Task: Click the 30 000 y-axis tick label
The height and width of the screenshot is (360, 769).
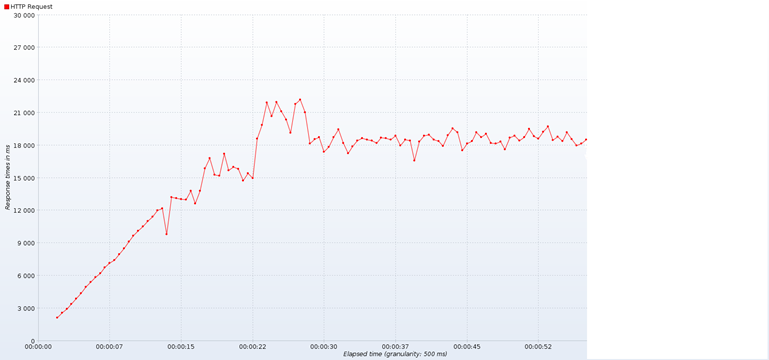Action: [x=24, y=15]
